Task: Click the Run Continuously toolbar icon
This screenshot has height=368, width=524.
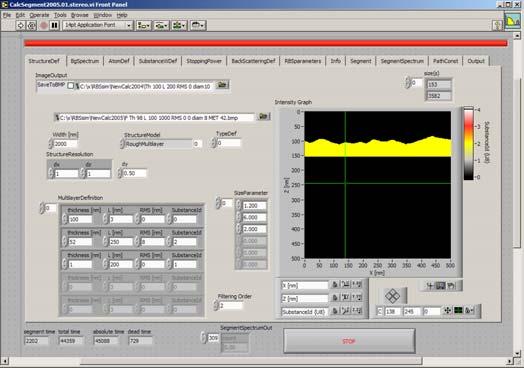Action: click(x=32, y=25)
